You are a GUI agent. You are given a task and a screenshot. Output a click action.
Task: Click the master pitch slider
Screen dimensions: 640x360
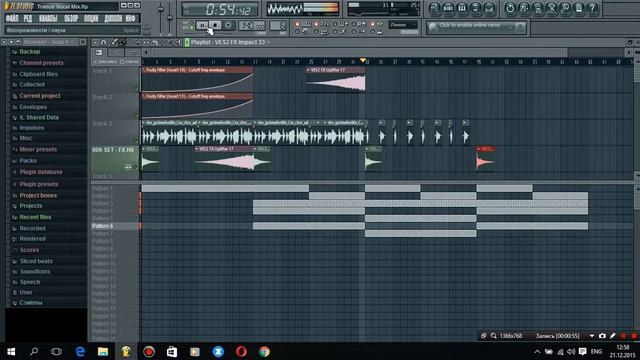click(x=170, y=18)
